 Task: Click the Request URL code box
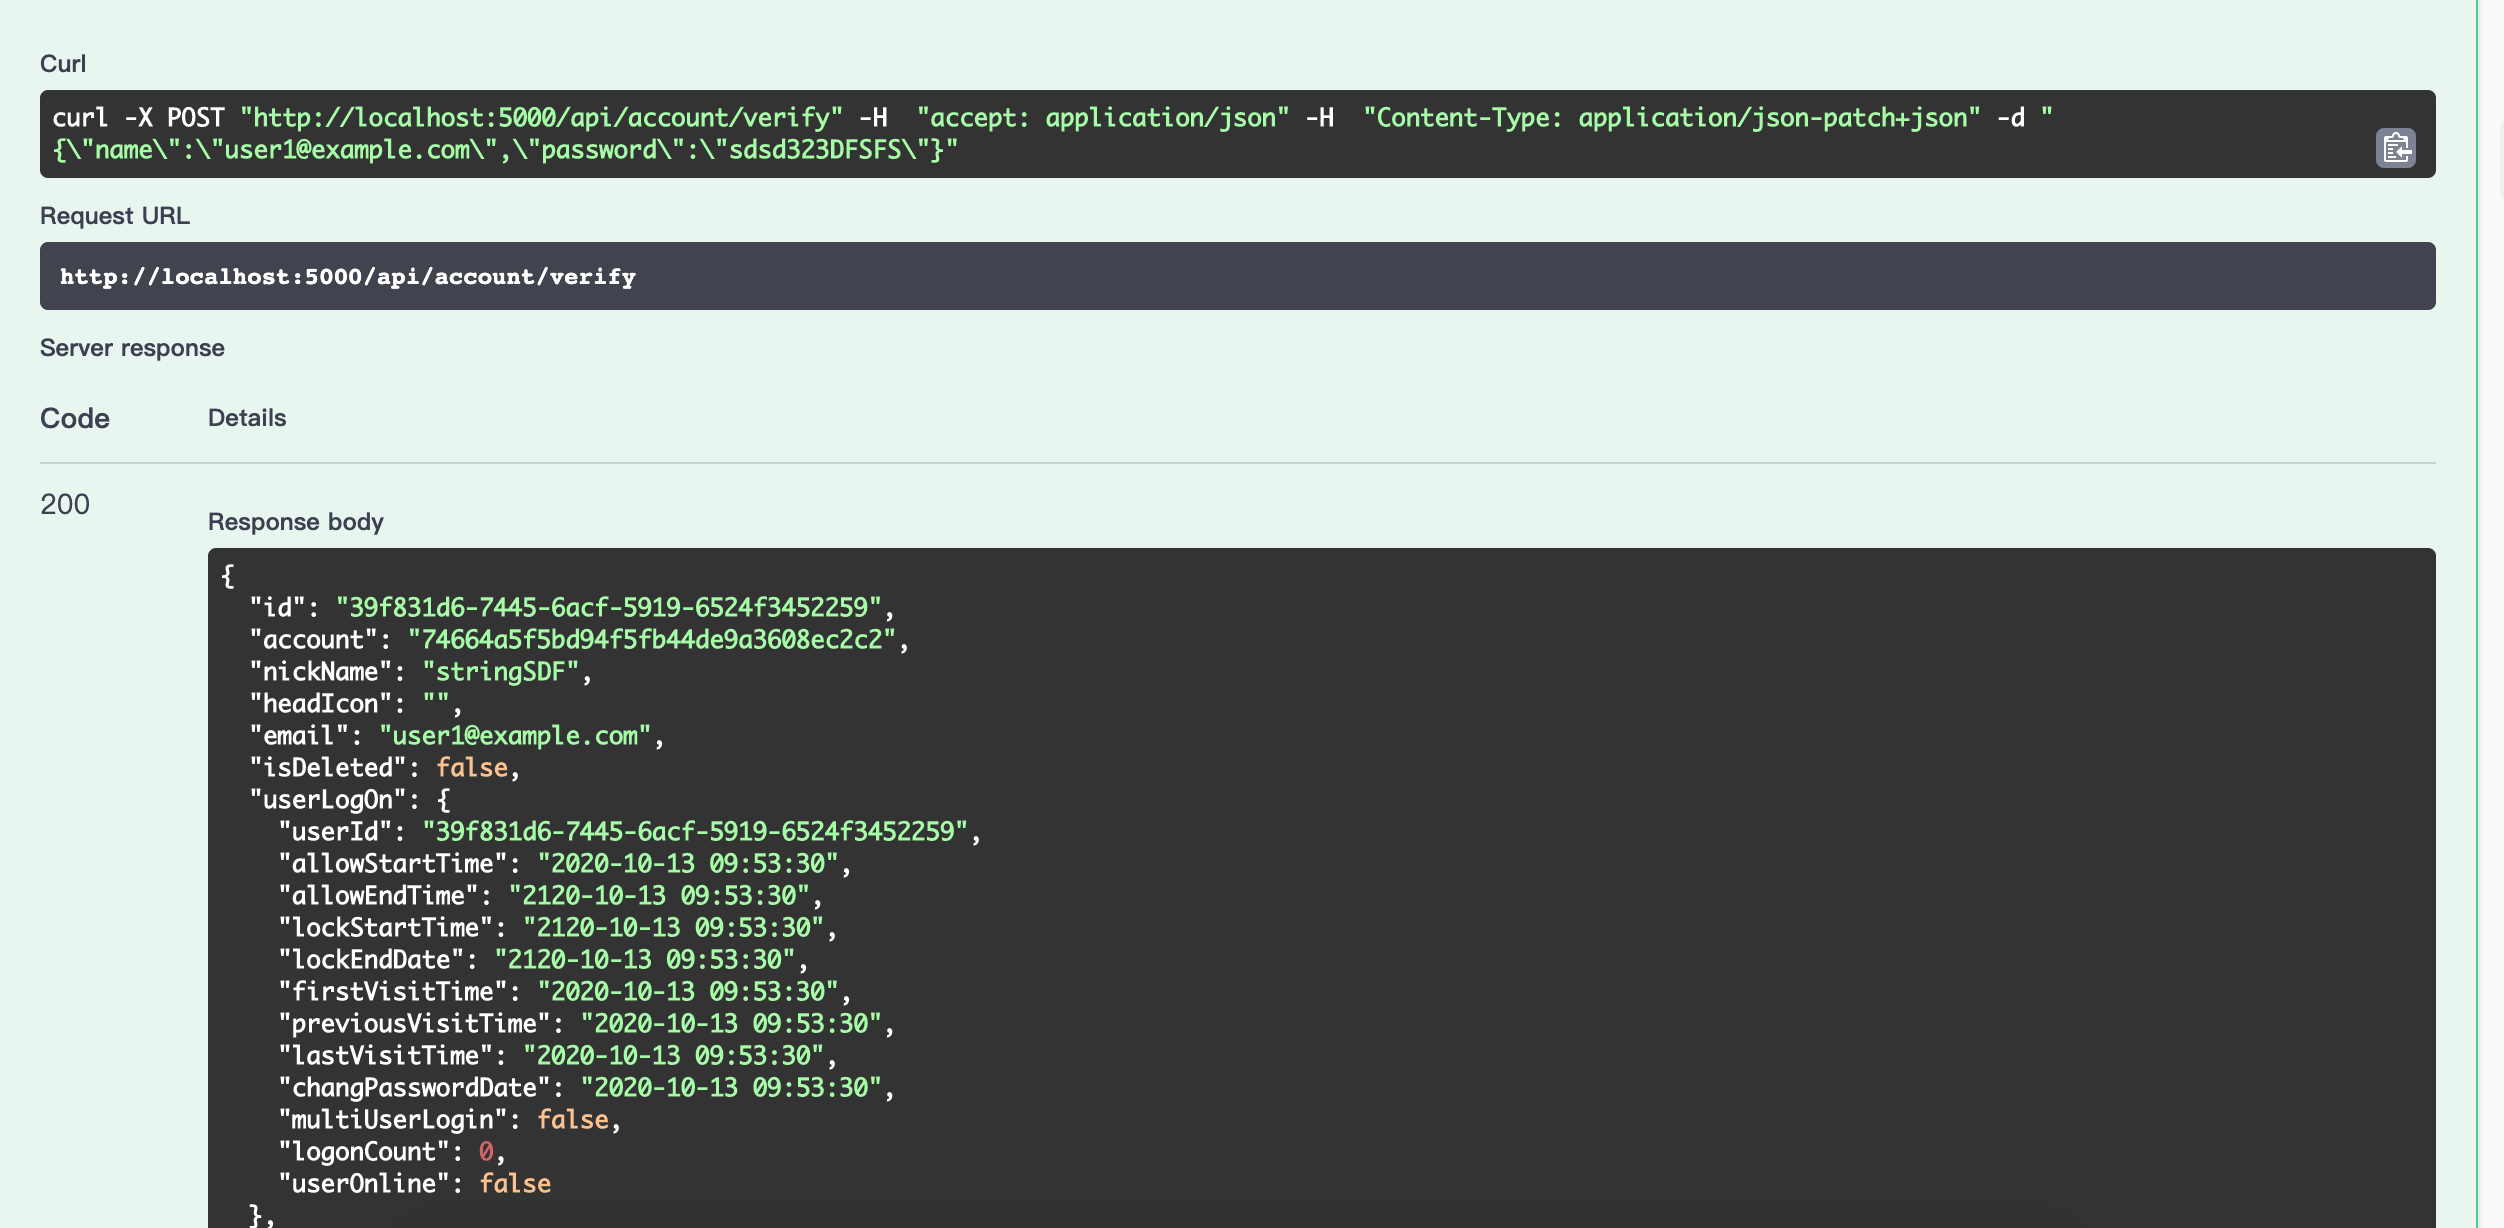point(1236,276)
